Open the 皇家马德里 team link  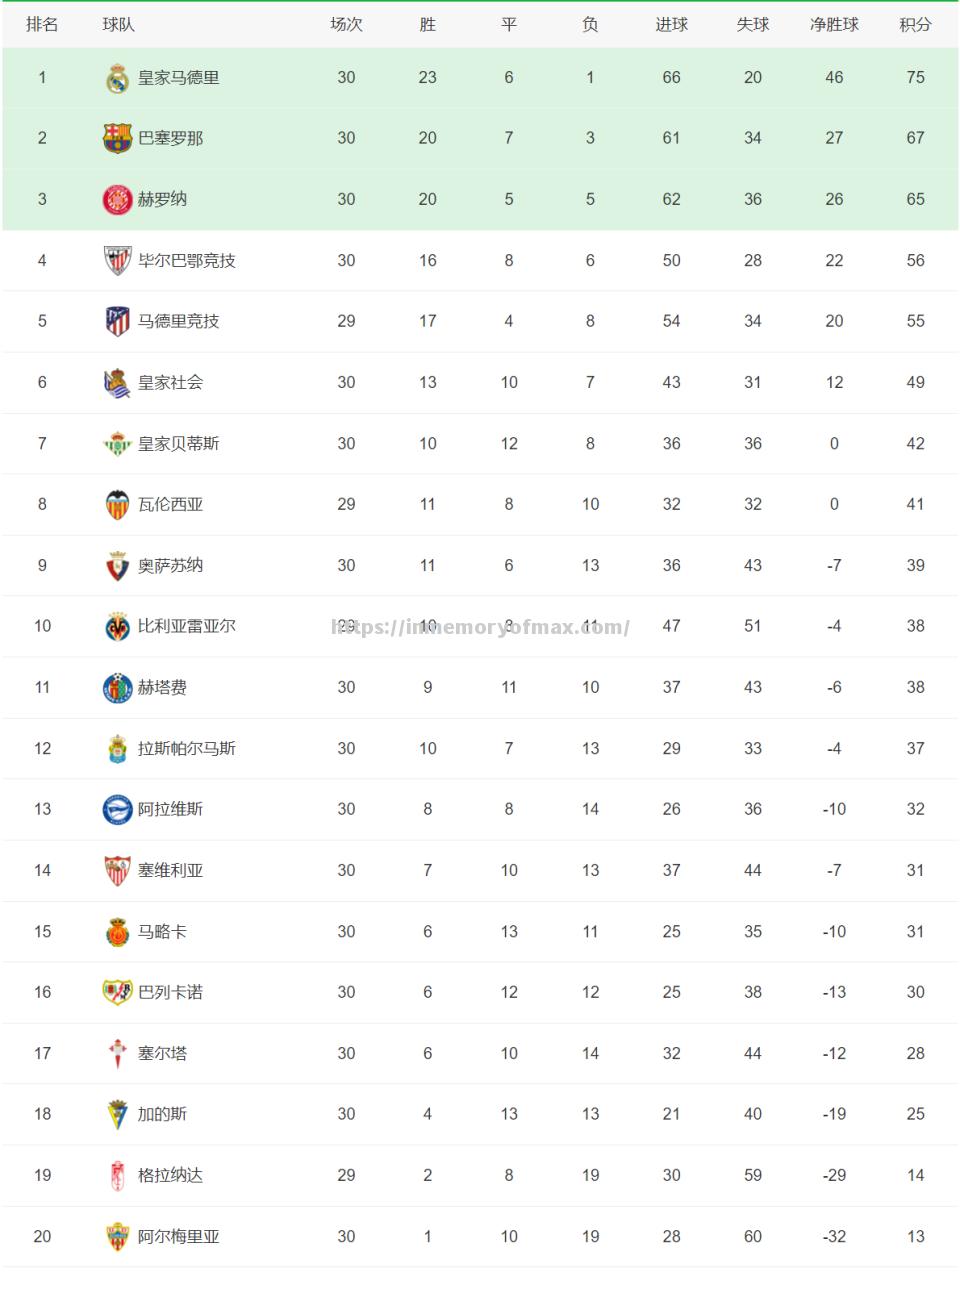point(178,78)
